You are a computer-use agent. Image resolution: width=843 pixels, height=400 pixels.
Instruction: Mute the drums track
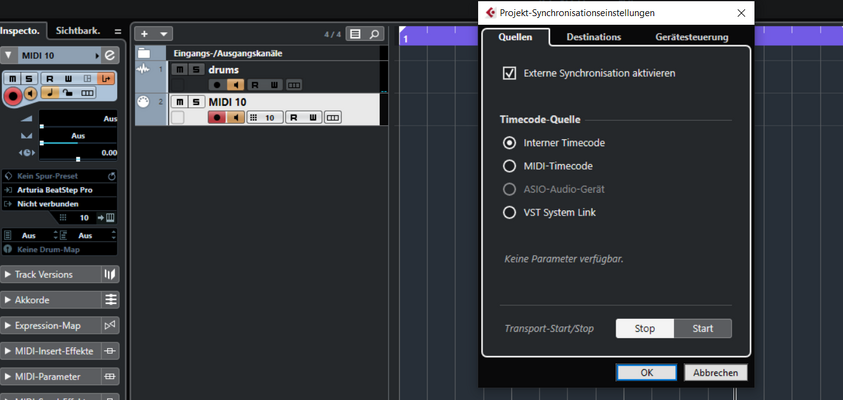click(x=180, y=69)
